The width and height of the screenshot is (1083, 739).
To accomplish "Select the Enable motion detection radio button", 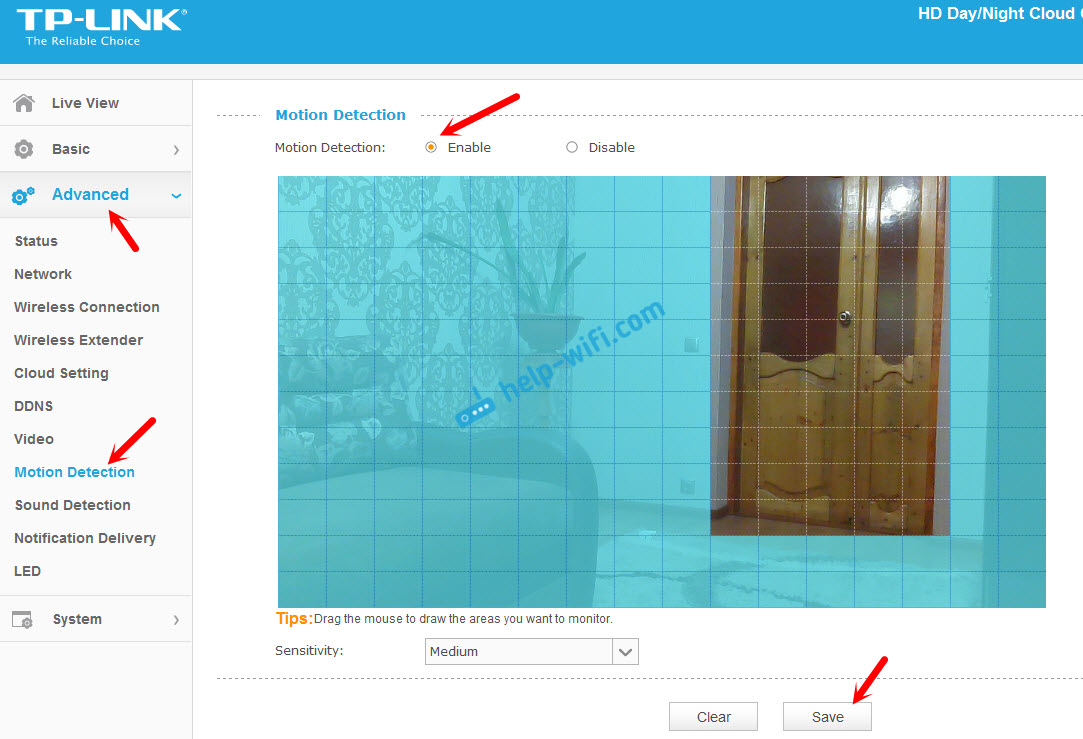I will tap(431, 147).
